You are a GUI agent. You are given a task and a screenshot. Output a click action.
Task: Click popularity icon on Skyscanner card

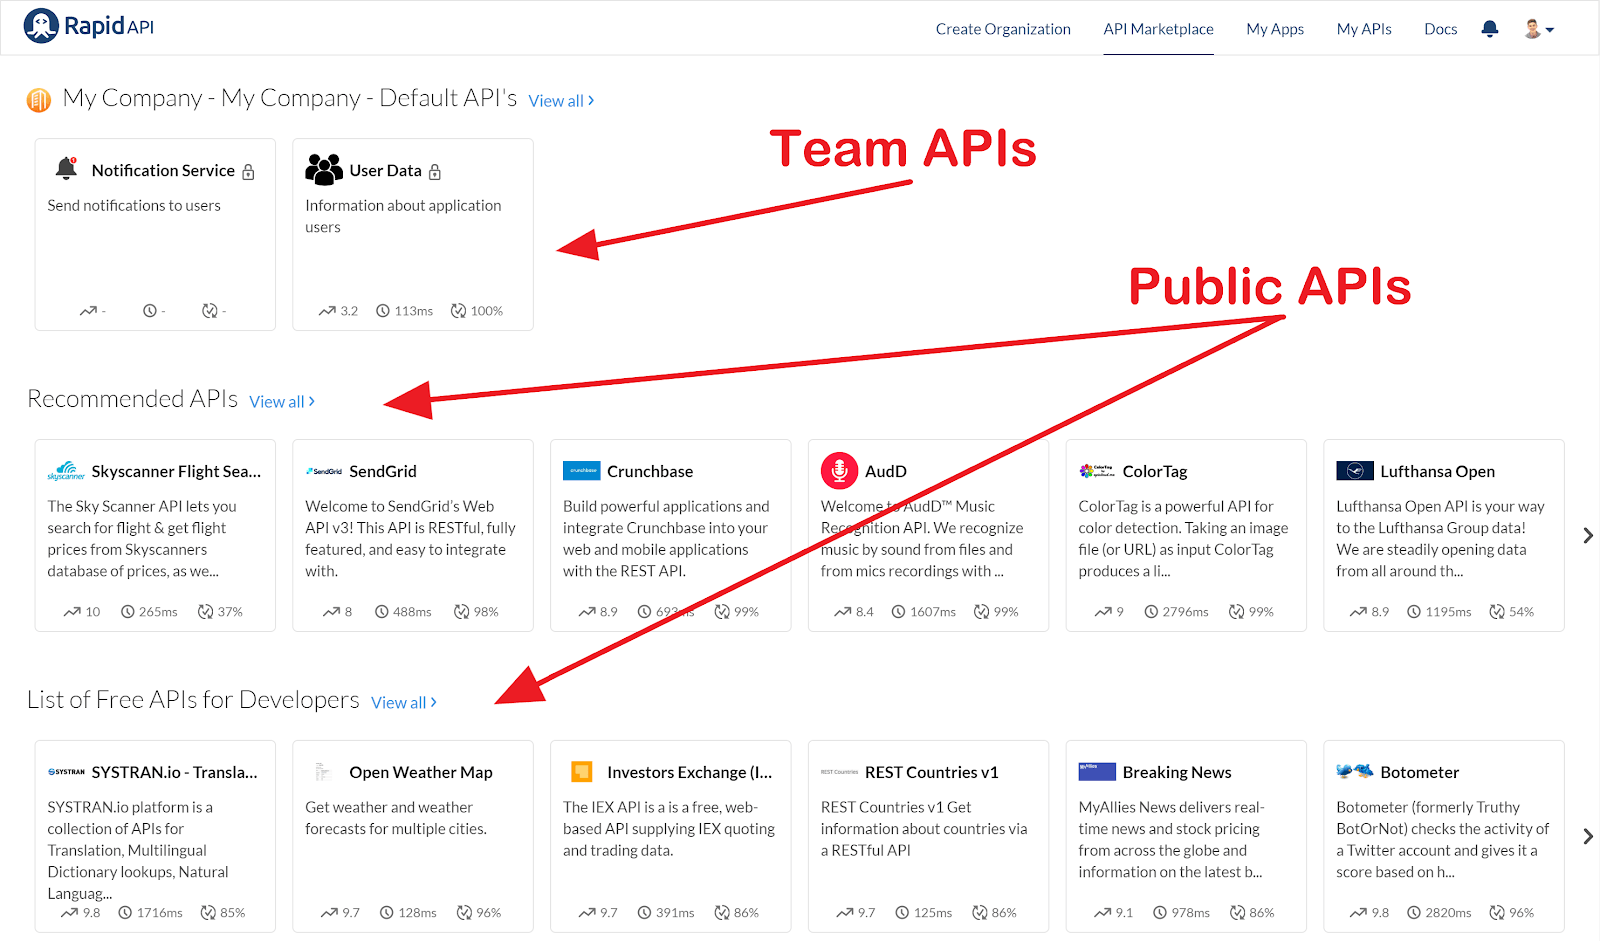pyautogui.click(x=72, y=612)
